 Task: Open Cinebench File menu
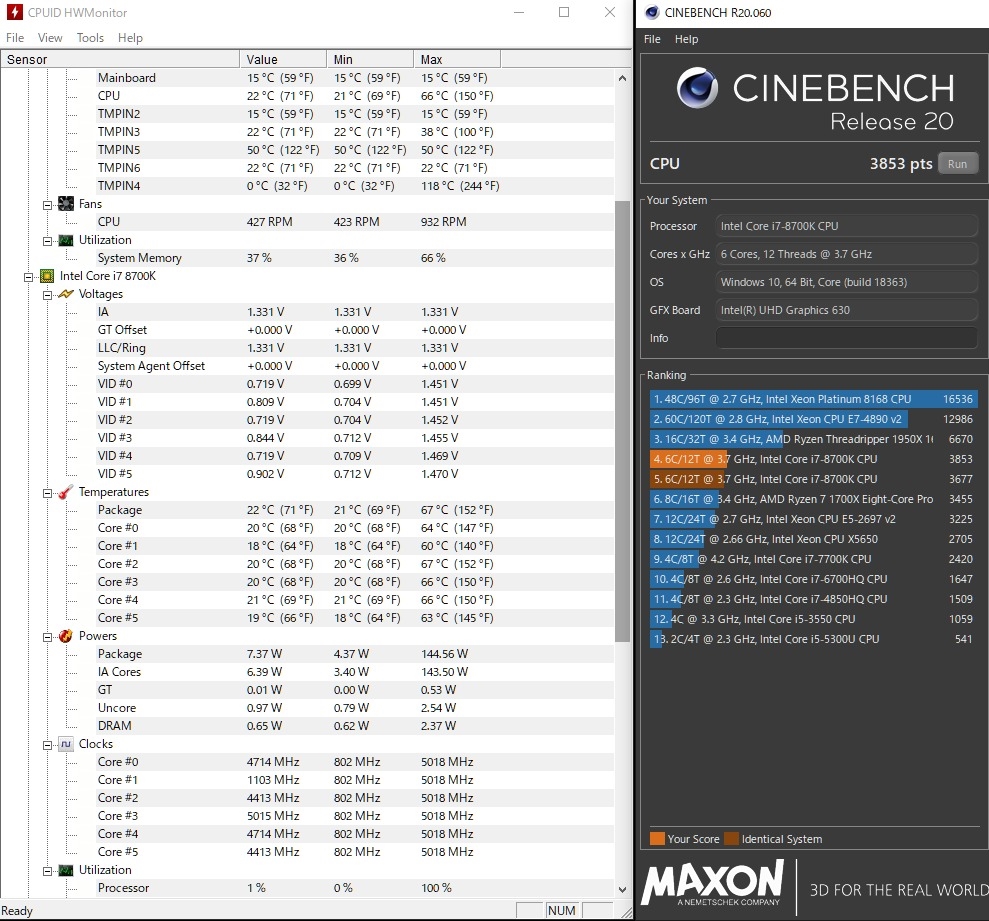(652, 39)
